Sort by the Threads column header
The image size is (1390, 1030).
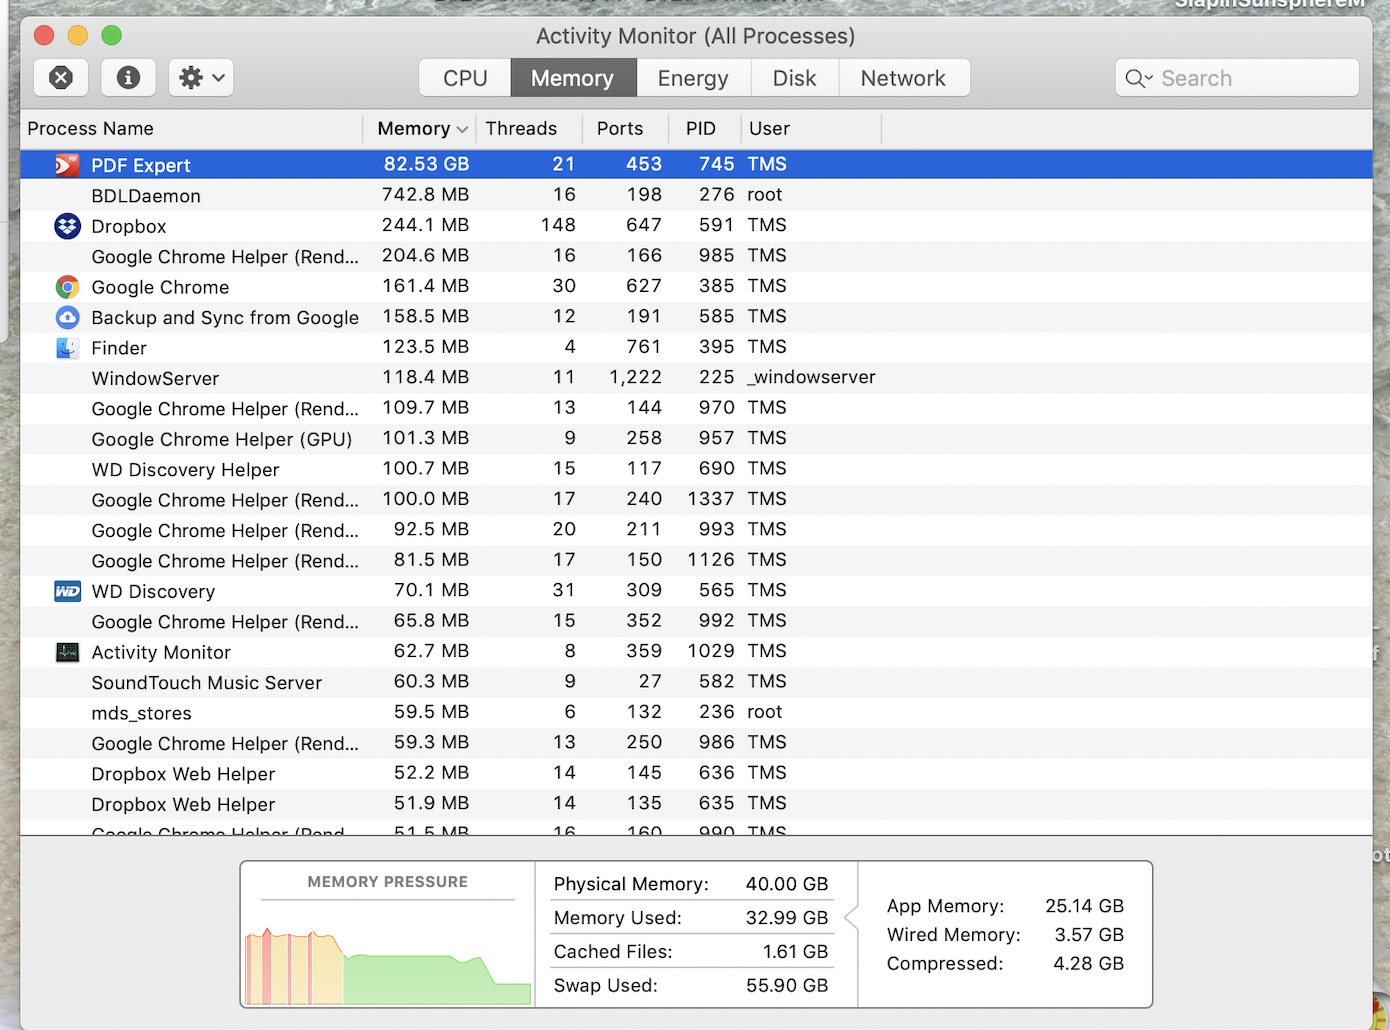click(x=529, y=128)
